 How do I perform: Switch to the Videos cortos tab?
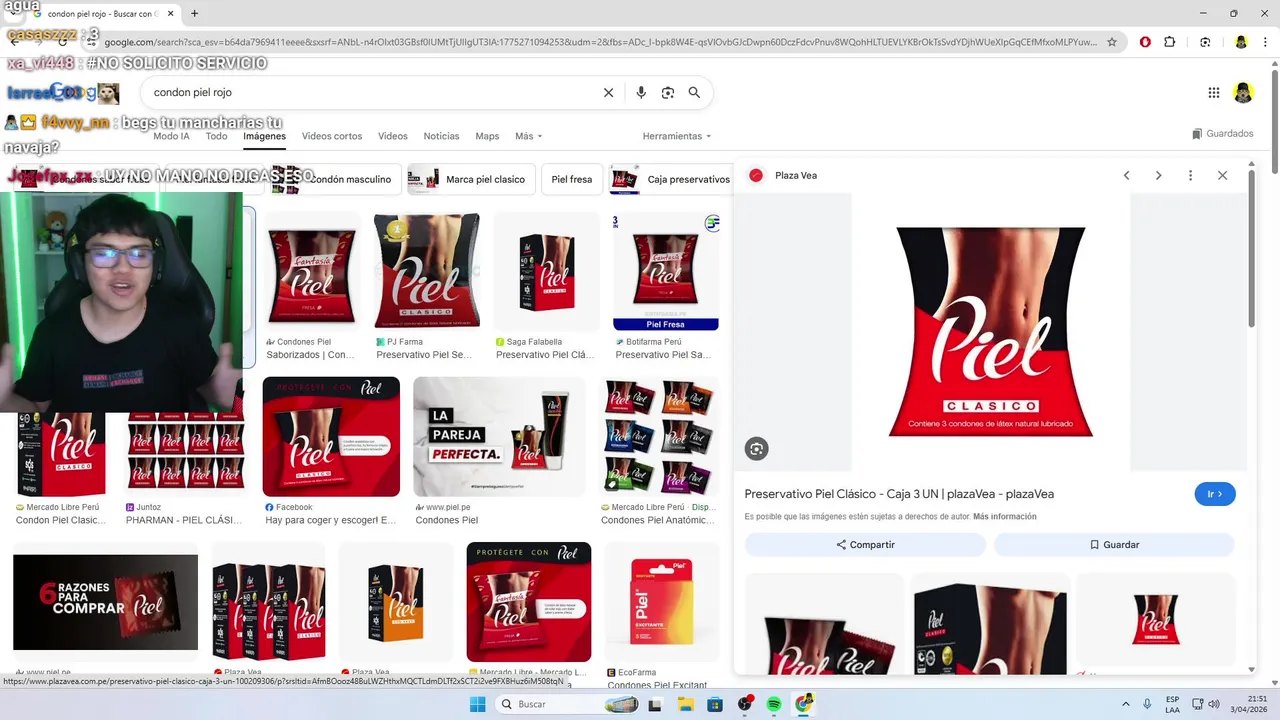point(332,136)
